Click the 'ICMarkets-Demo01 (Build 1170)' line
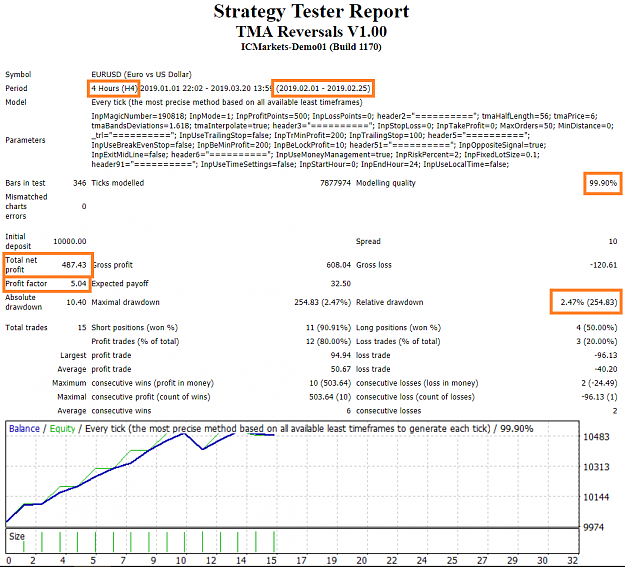625x567 pixels. click(311, 47)
